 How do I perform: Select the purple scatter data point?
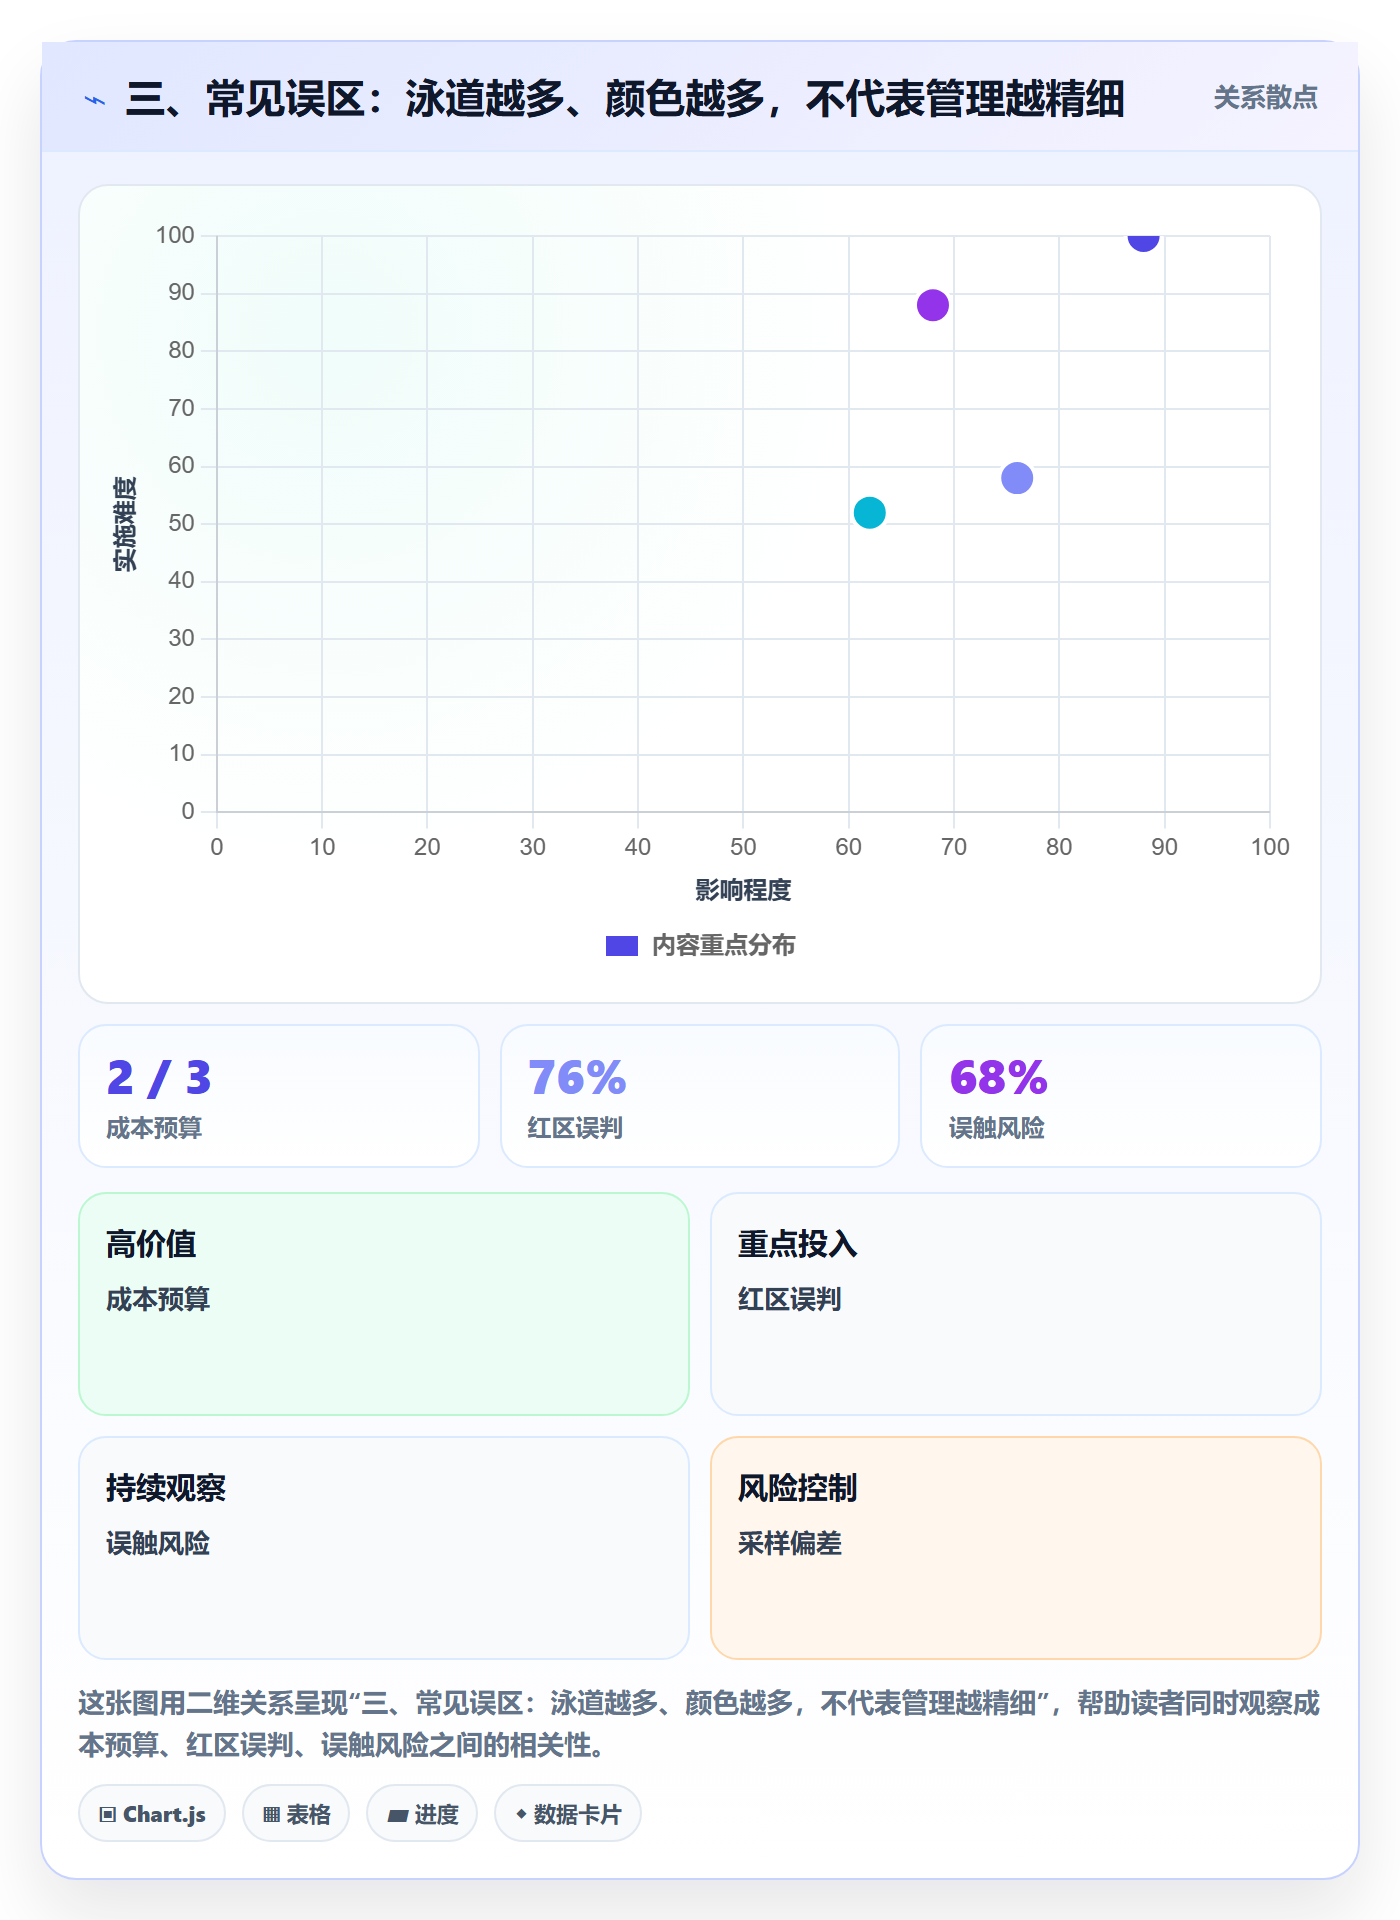(932, 305)
